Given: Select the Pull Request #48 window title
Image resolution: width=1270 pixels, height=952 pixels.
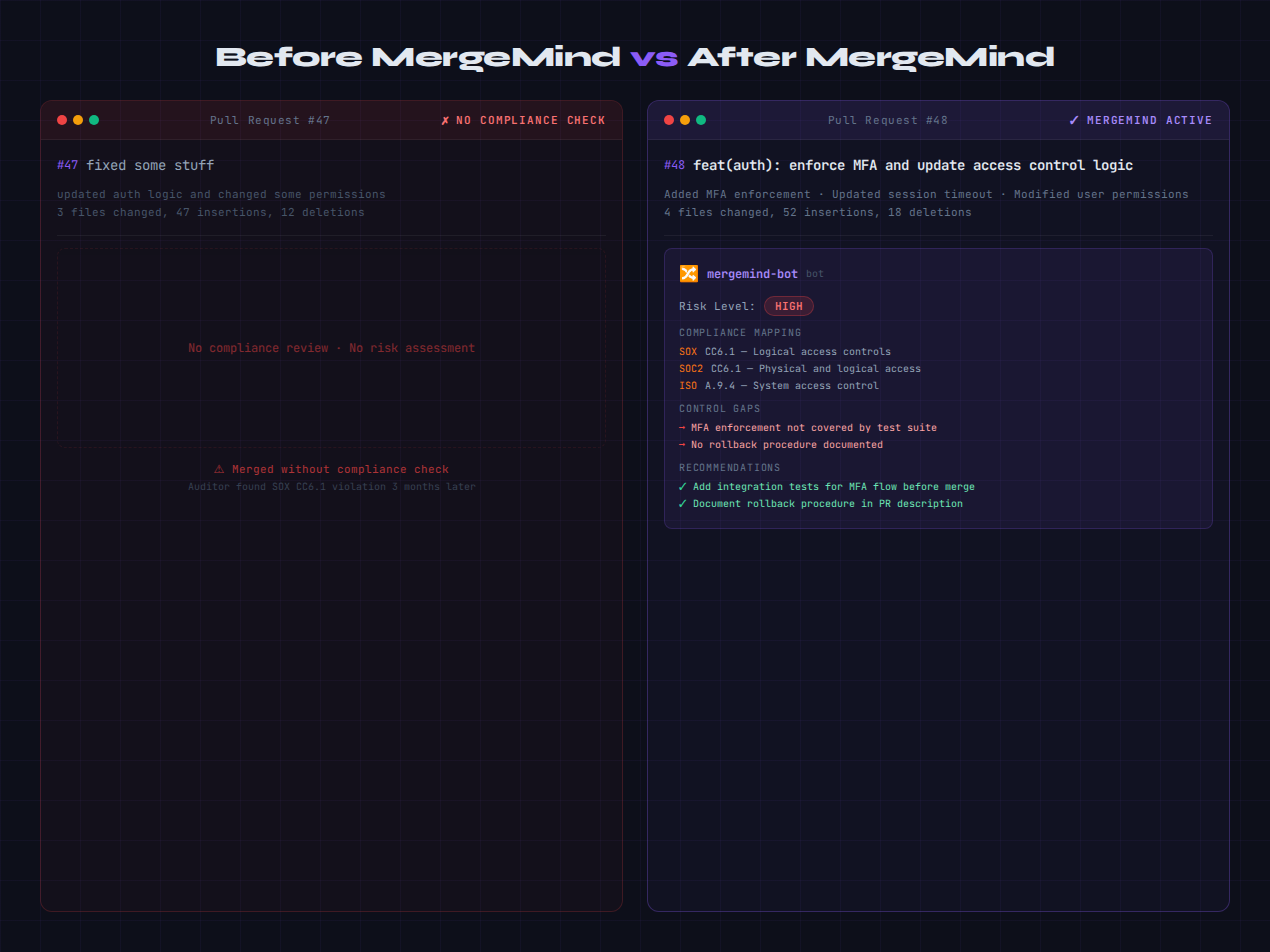Looking at the screenshot, I should click(888, 120).
